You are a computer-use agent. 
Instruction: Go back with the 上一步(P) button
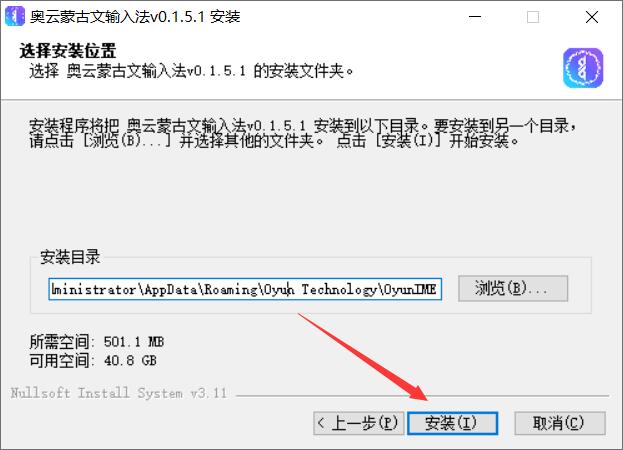click(x=359, y=423)
